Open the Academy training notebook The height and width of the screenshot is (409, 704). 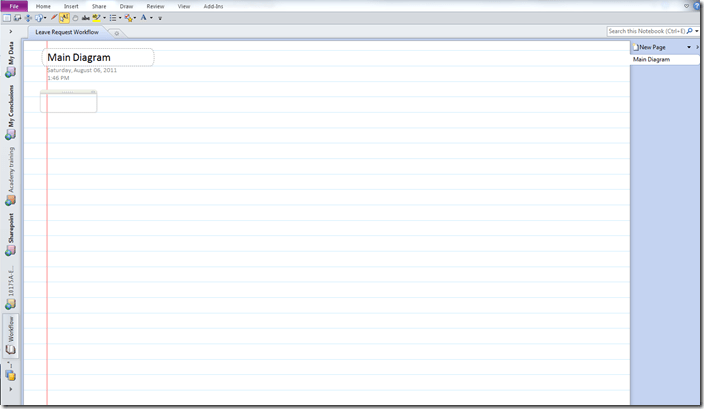(10, 175)
